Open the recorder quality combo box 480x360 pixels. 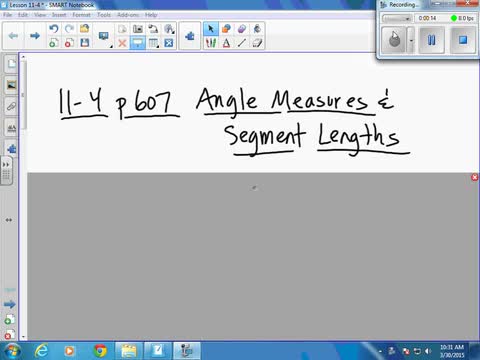point(396,18)
